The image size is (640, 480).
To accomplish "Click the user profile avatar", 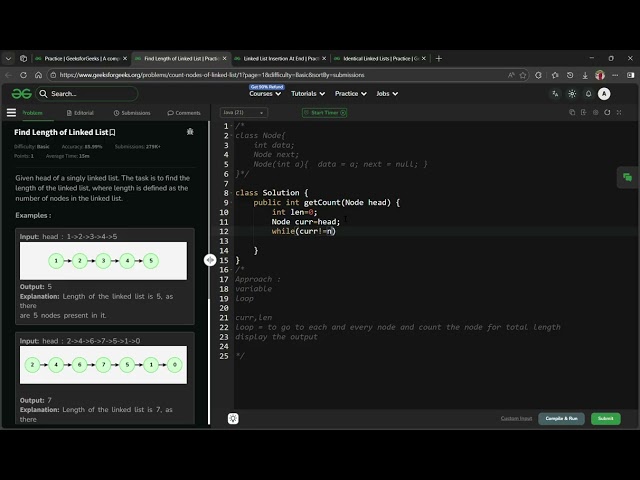I will pos(604,94).
